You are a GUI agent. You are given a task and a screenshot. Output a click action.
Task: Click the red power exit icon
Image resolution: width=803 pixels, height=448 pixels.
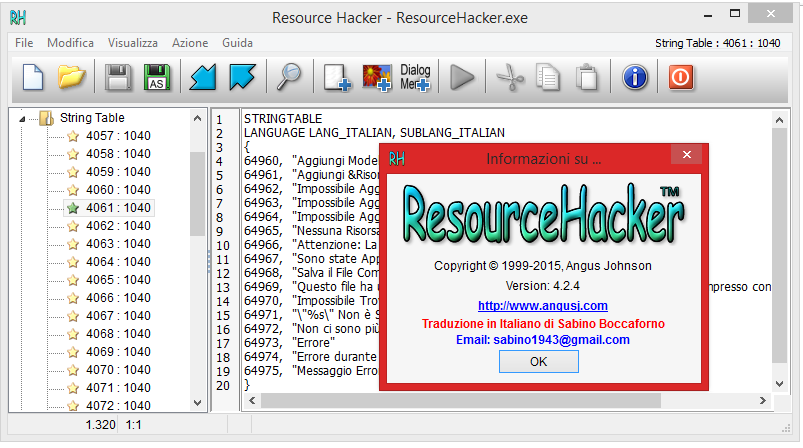pyautogui.click(x=681, y=78)
